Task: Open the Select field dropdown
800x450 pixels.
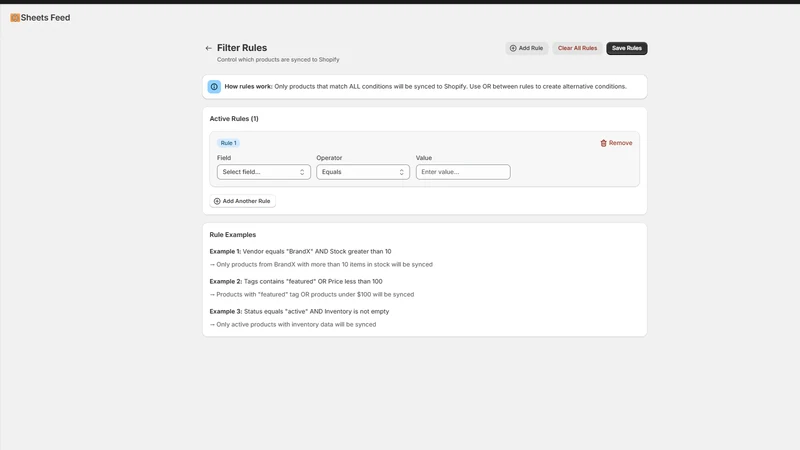Action: tap(263, 172)
